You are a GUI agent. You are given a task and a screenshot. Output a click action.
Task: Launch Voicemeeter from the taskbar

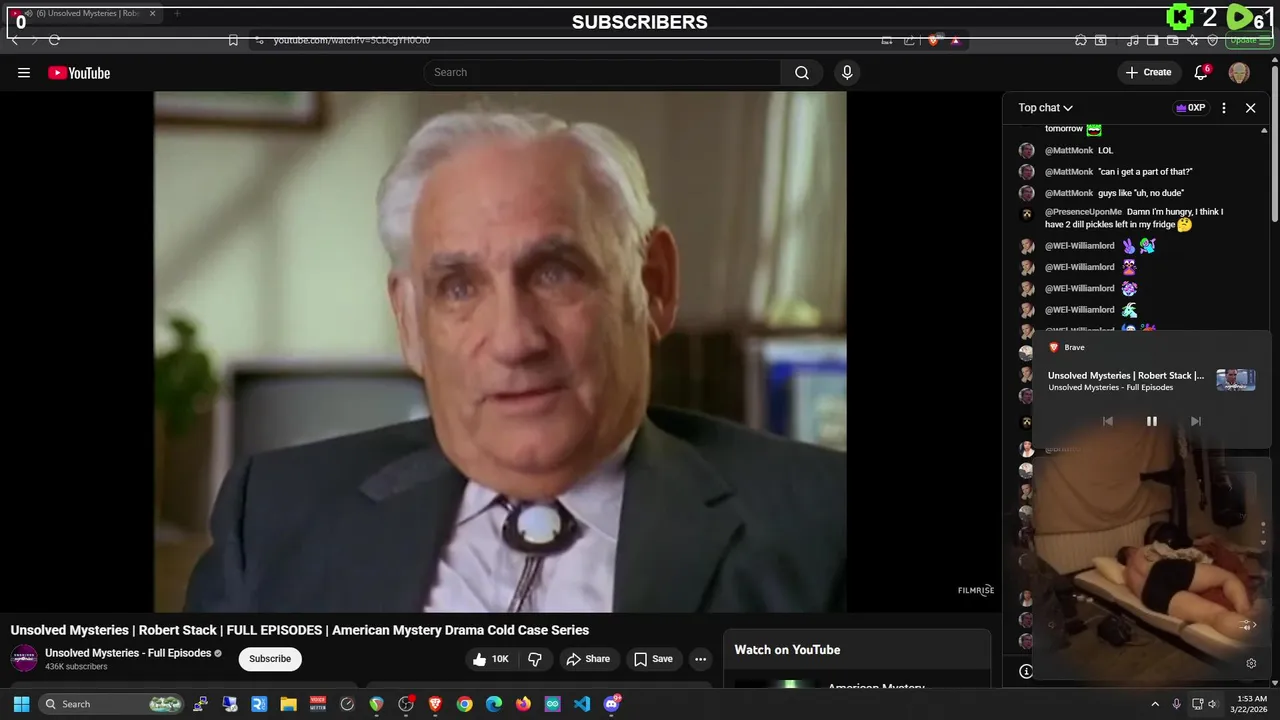[318, 704]
